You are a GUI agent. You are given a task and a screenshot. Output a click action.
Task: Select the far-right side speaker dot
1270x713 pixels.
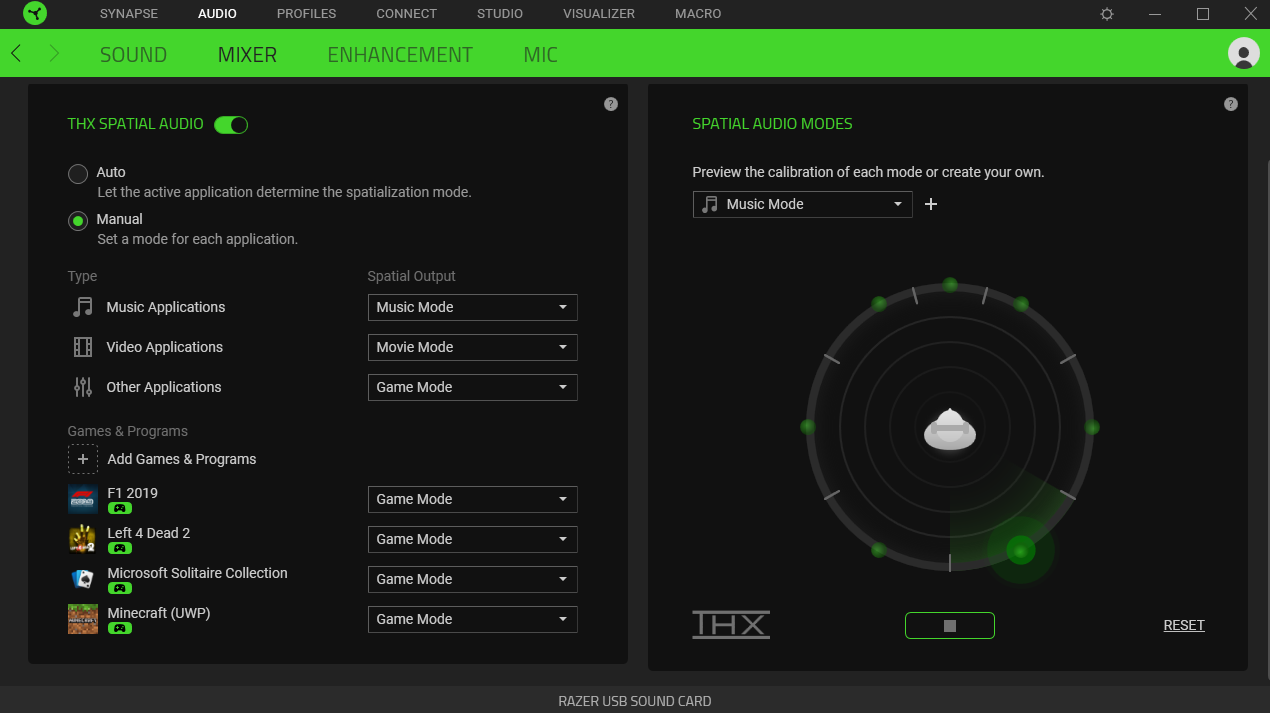click(x=1092, y=427)
